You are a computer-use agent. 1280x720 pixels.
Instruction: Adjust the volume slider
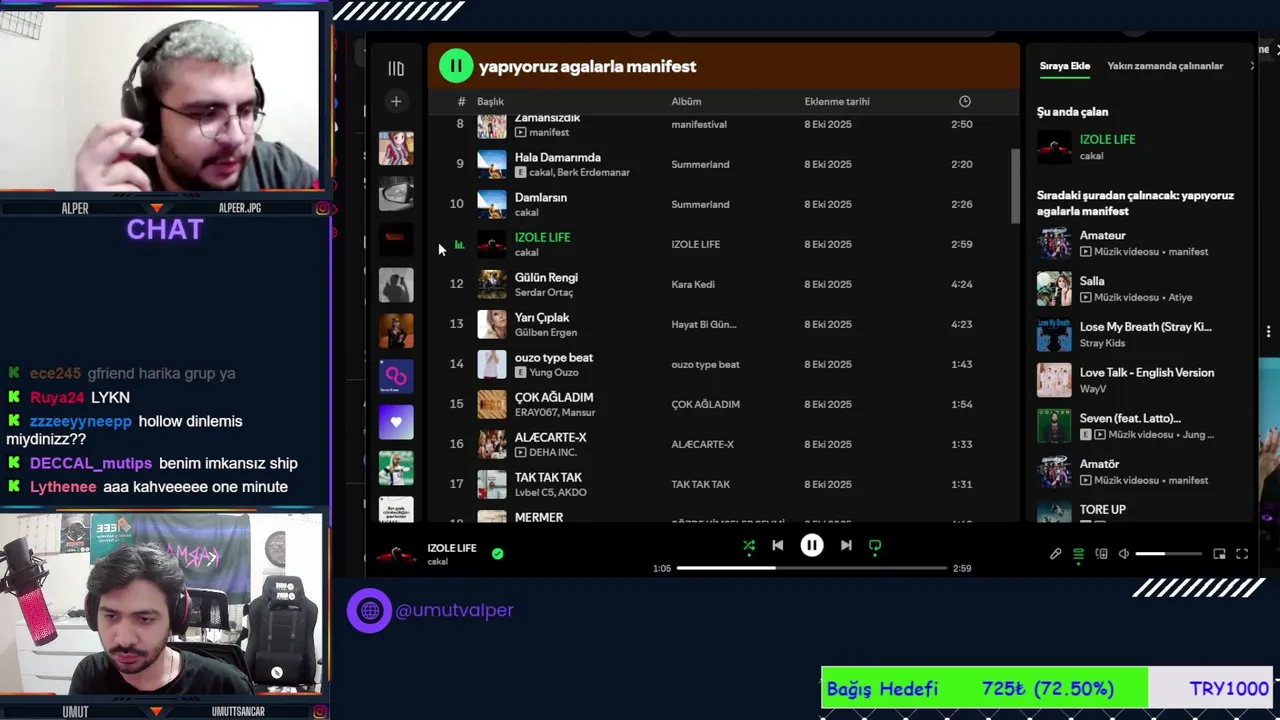point(1168,554)
